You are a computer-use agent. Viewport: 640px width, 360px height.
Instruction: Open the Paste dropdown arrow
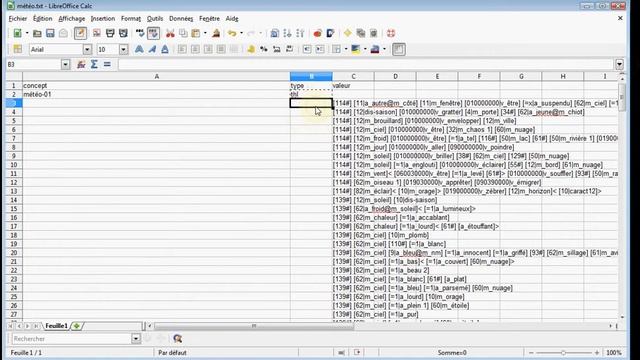pos(205,33)
